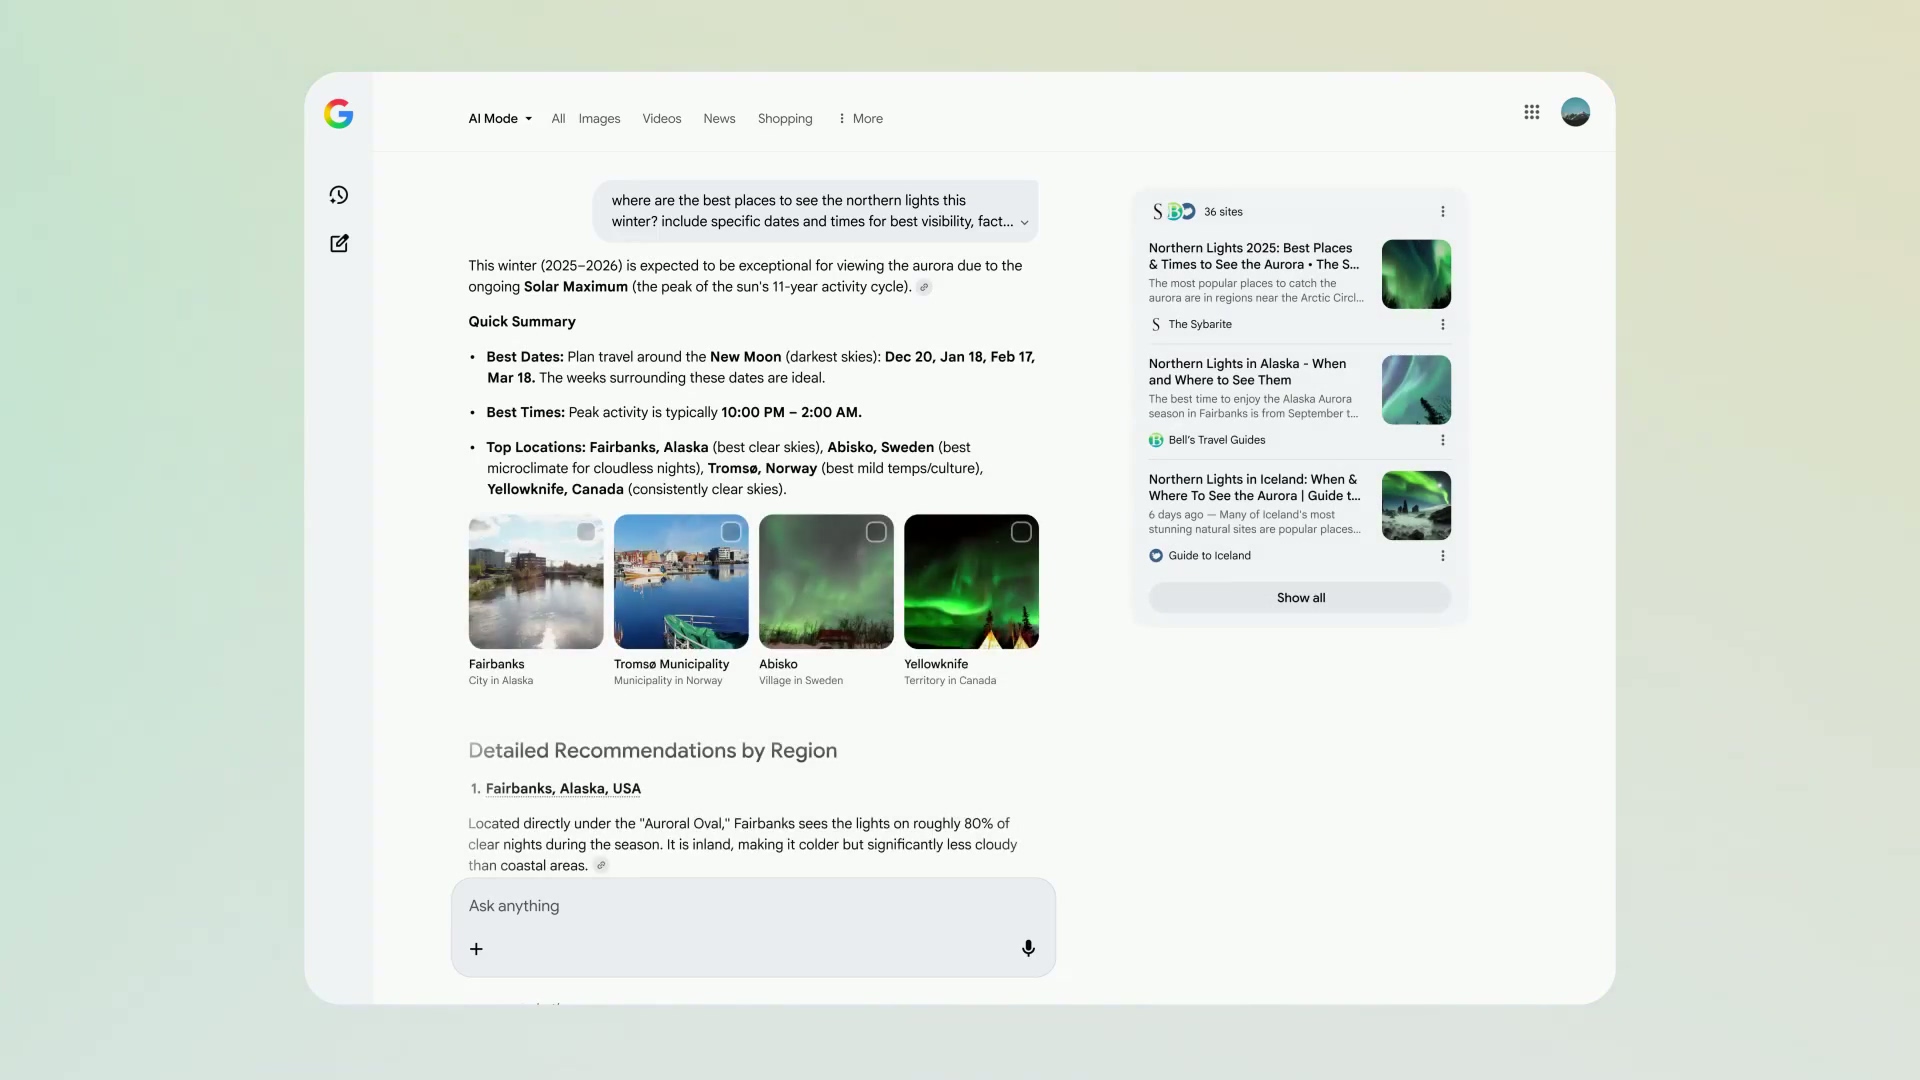Viewport: 1920px width, 1080px height.
Task: Click the Ask anything input field
Action: pos(740,906)
